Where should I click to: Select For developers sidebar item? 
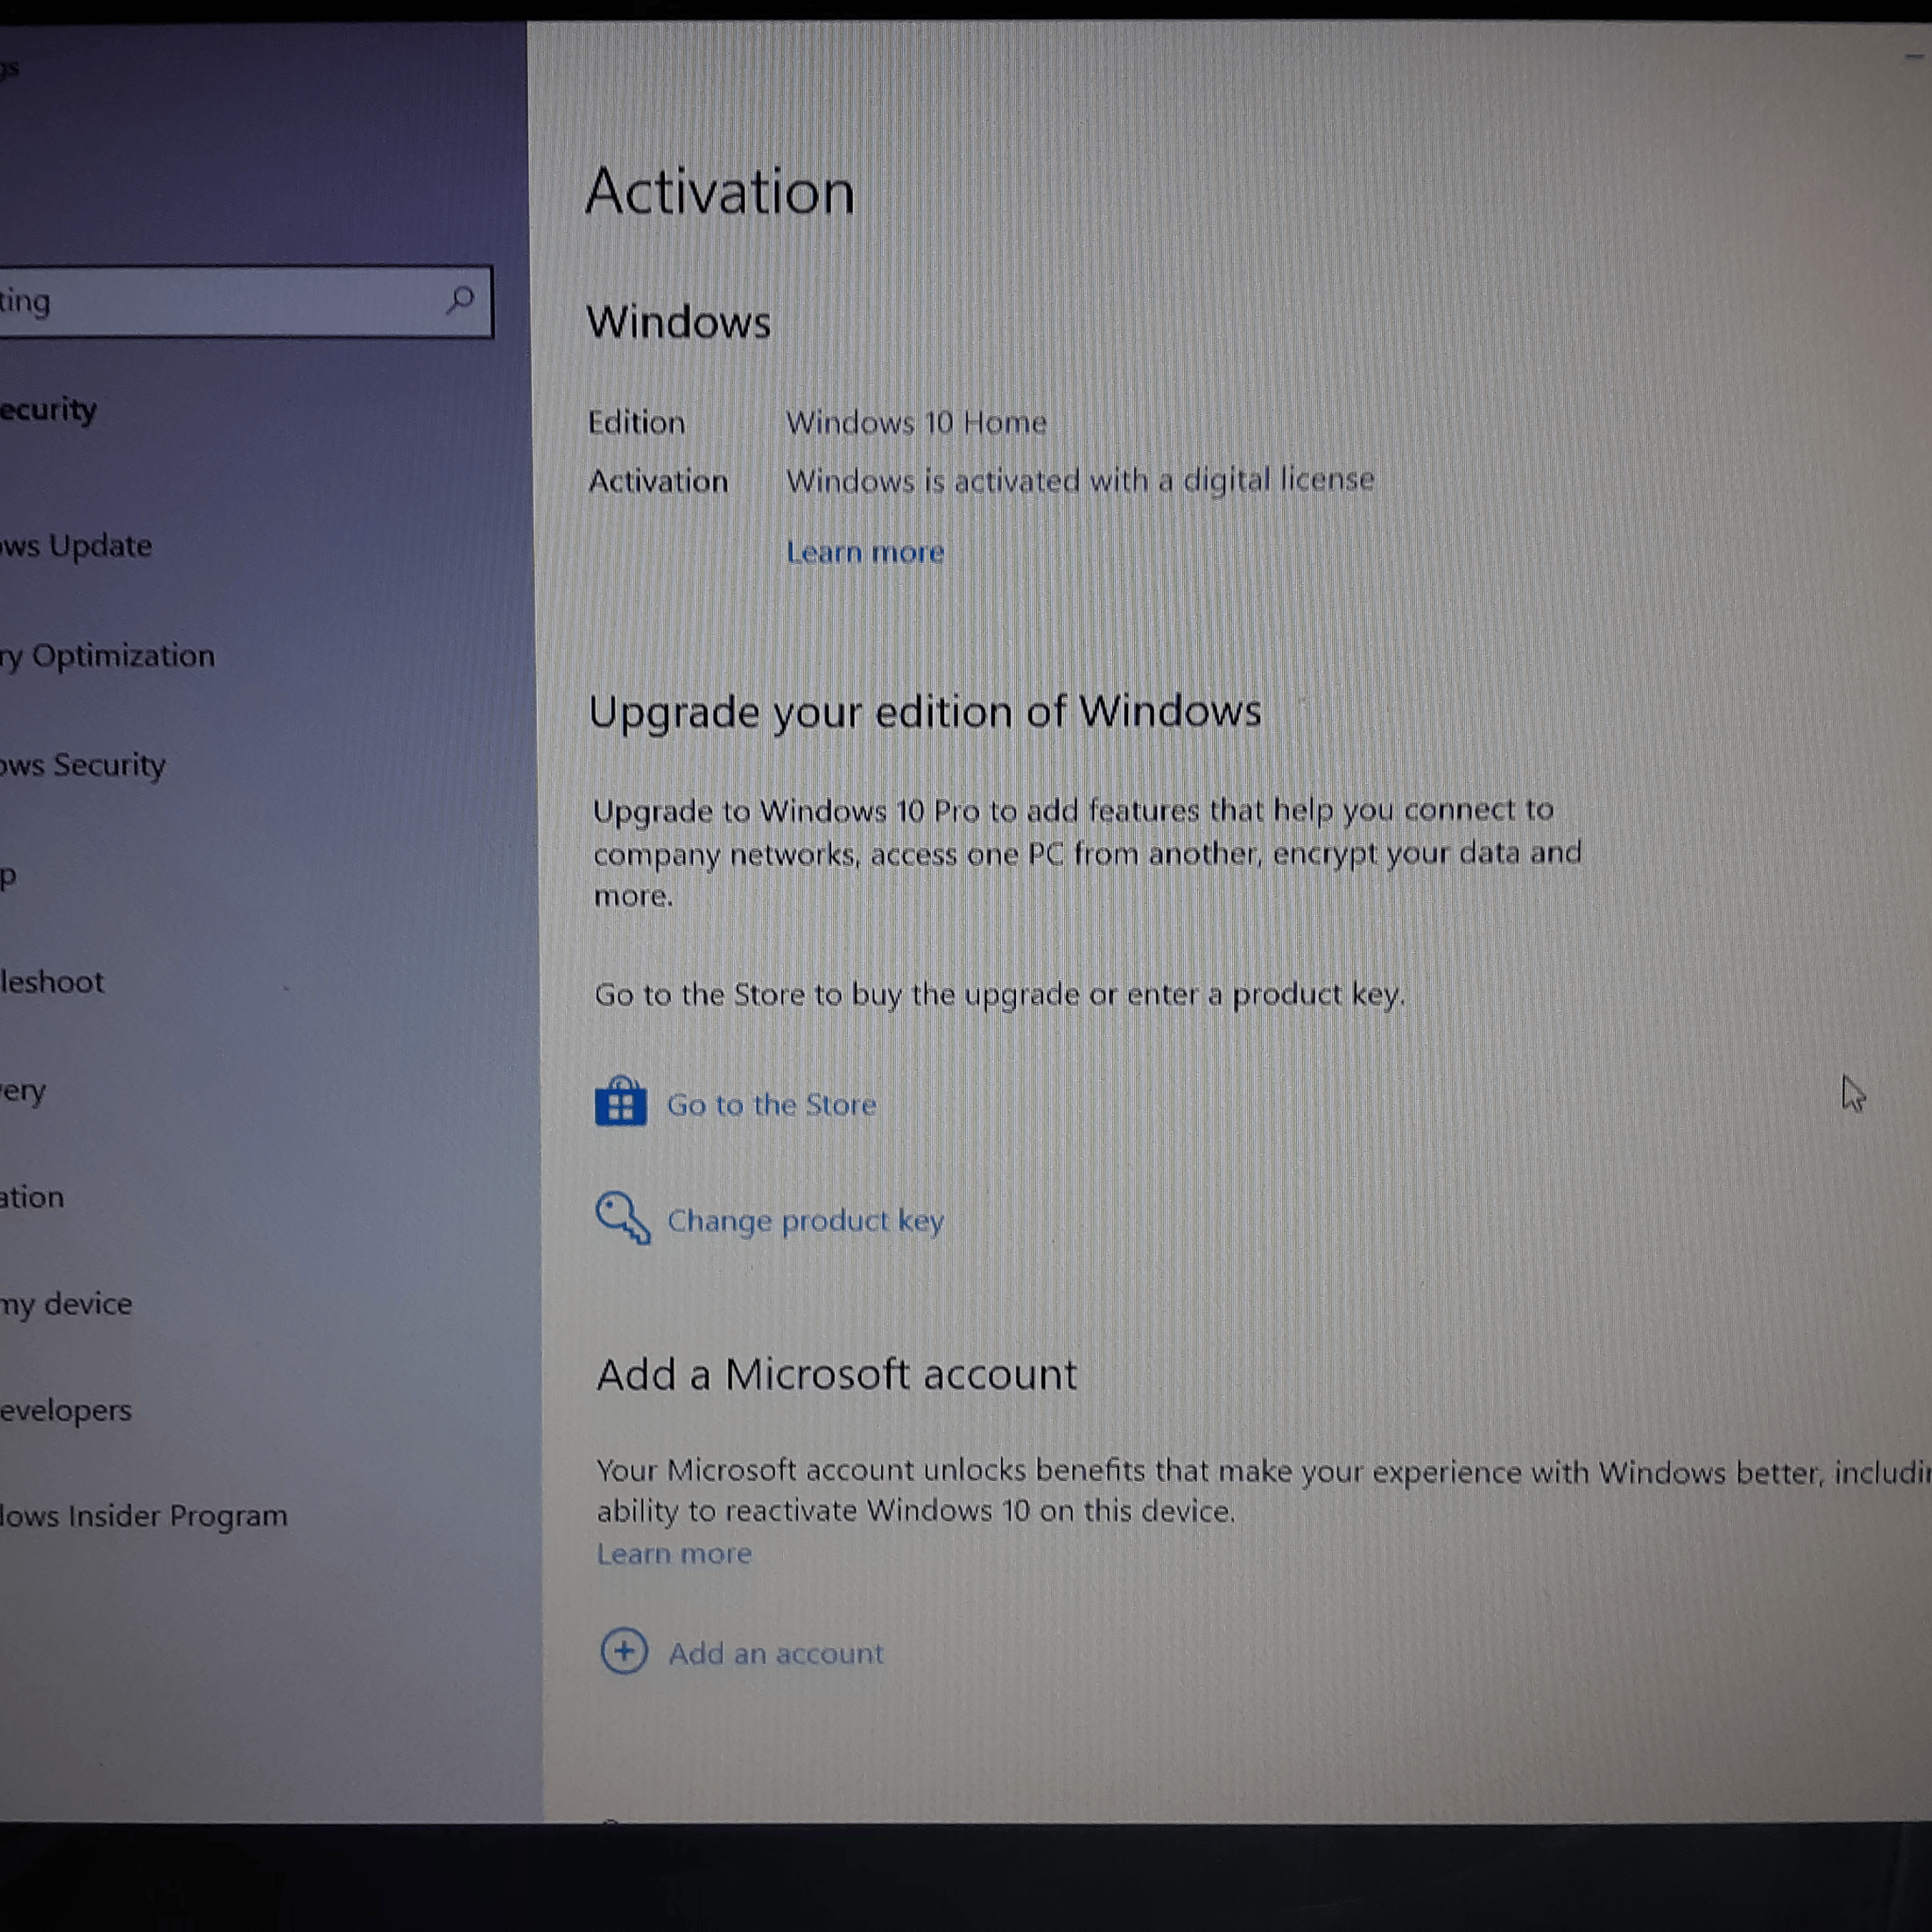coord(66,1410)
